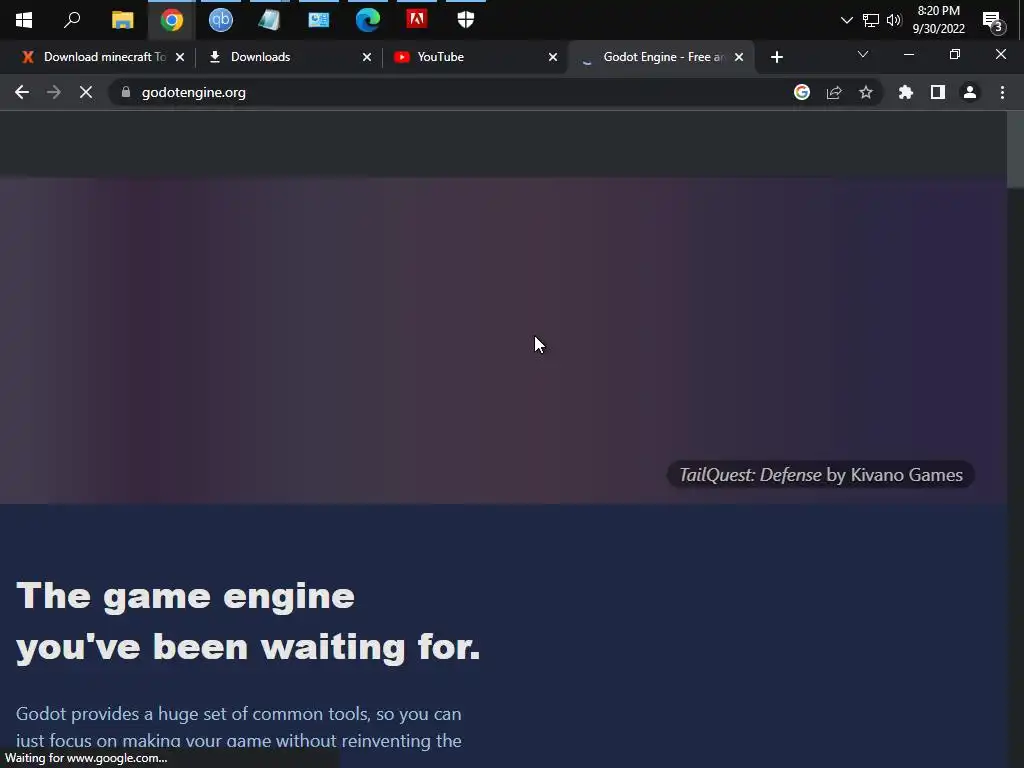The image size is (1024, 768).
Task: Open Chrome's three-dot menu
Action: (1002, 93)
